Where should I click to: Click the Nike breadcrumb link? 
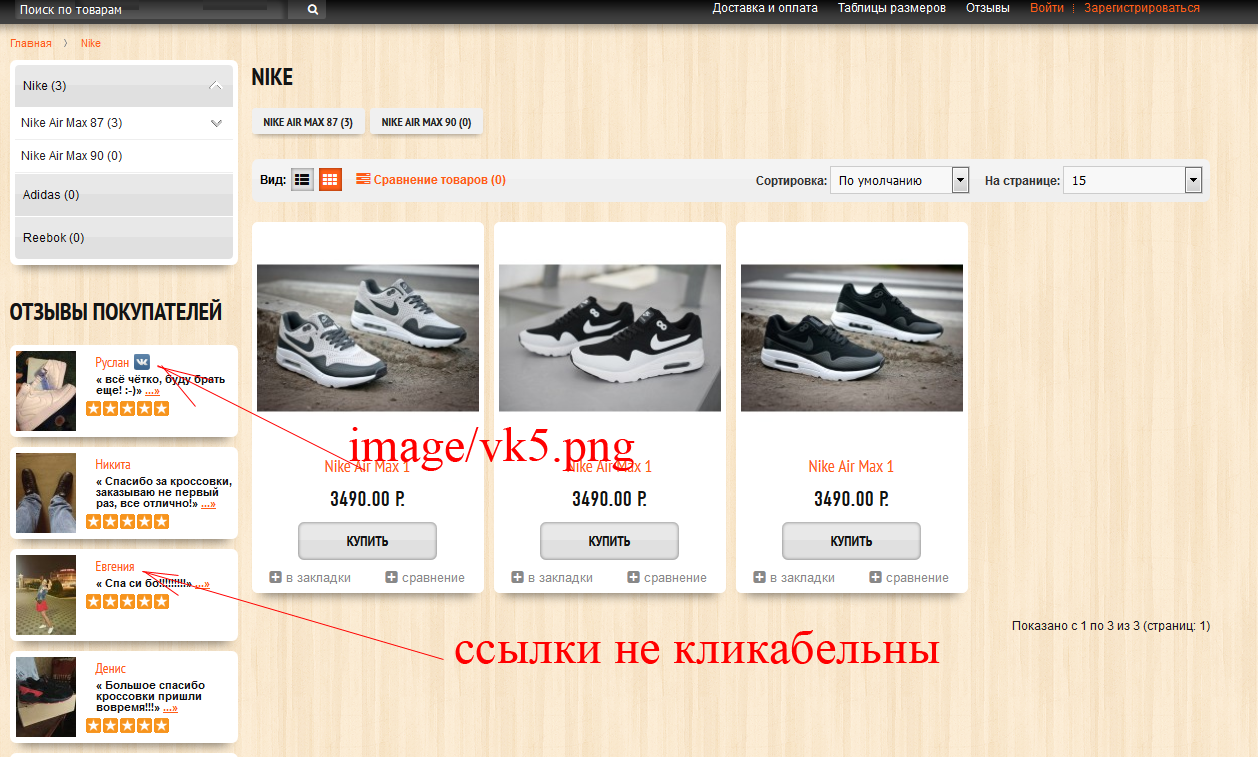(91, 44)
